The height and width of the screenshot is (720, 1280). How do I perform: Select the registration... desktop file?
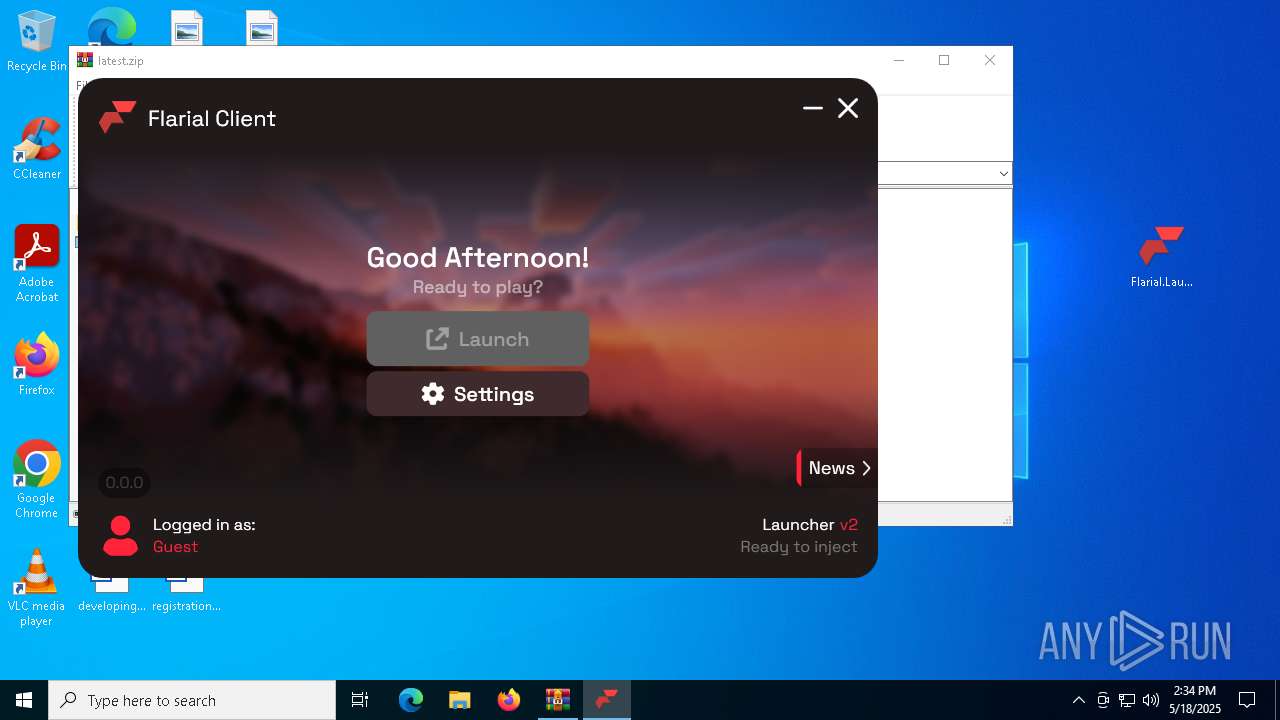(x=186, y=596)
